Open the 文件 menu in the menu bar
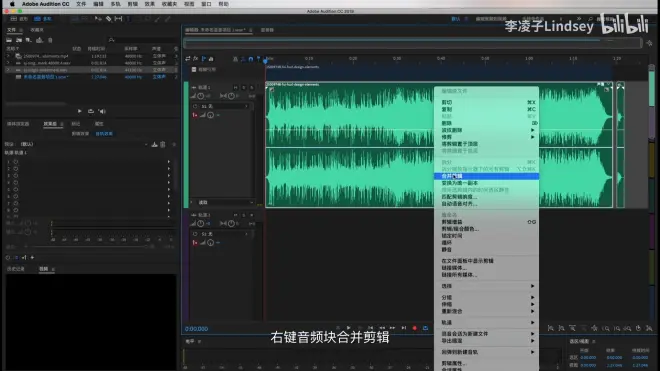Screen dimensions: 660x371 (81, 4)
